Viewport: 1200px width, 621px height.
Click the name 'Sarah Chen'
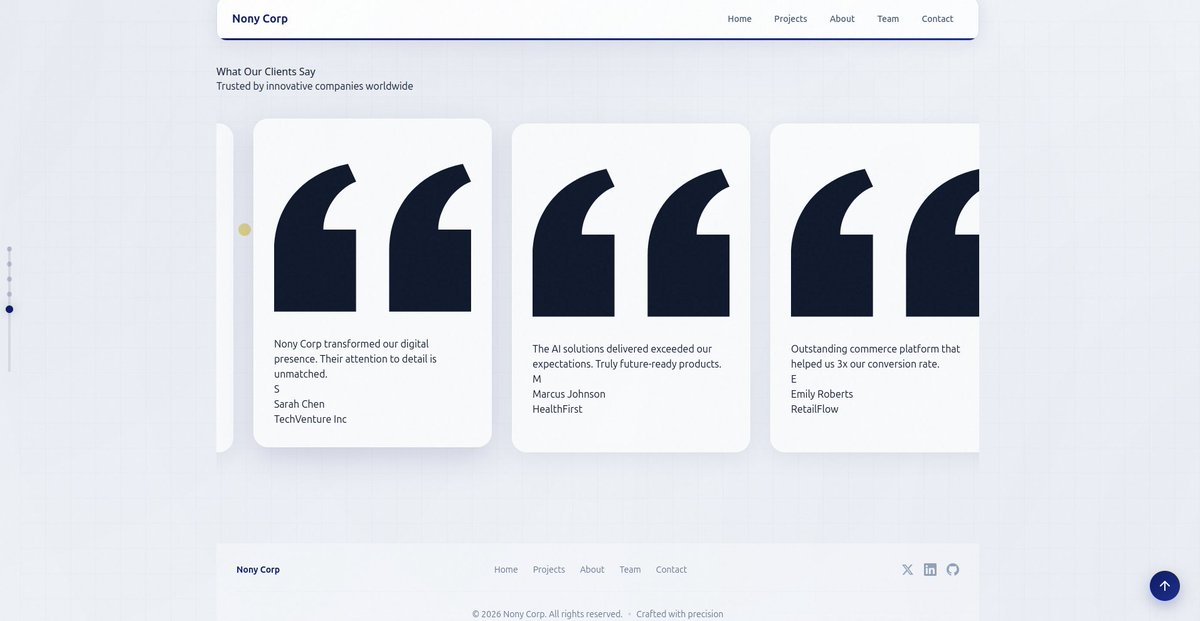coord(299,404)
